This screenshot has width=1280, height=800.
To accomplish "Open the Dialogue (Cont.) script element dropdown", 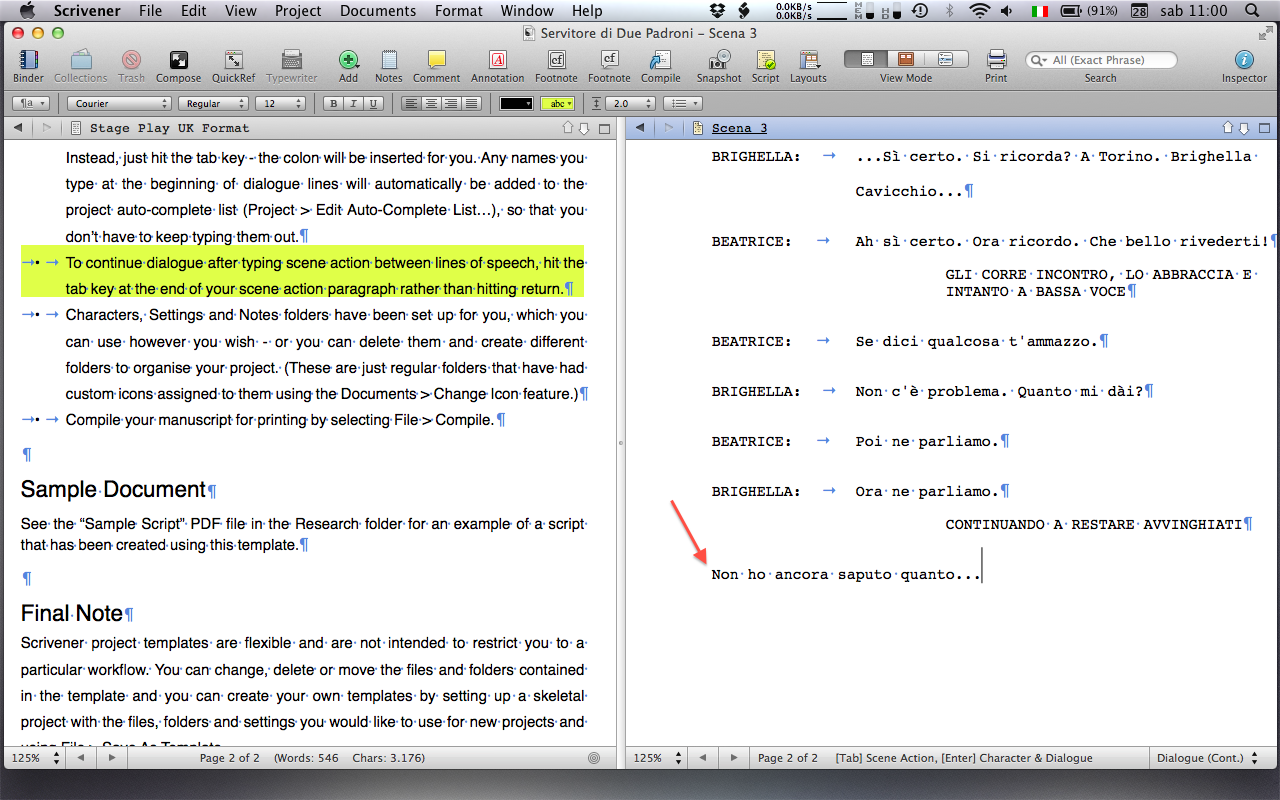I will click(1207, 758).
